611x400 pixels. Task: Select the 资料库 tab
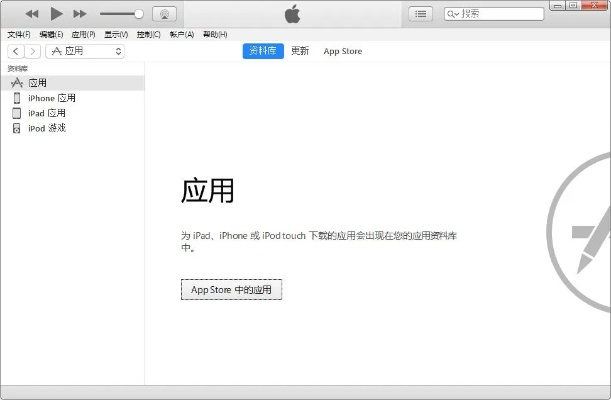[263, 51]
